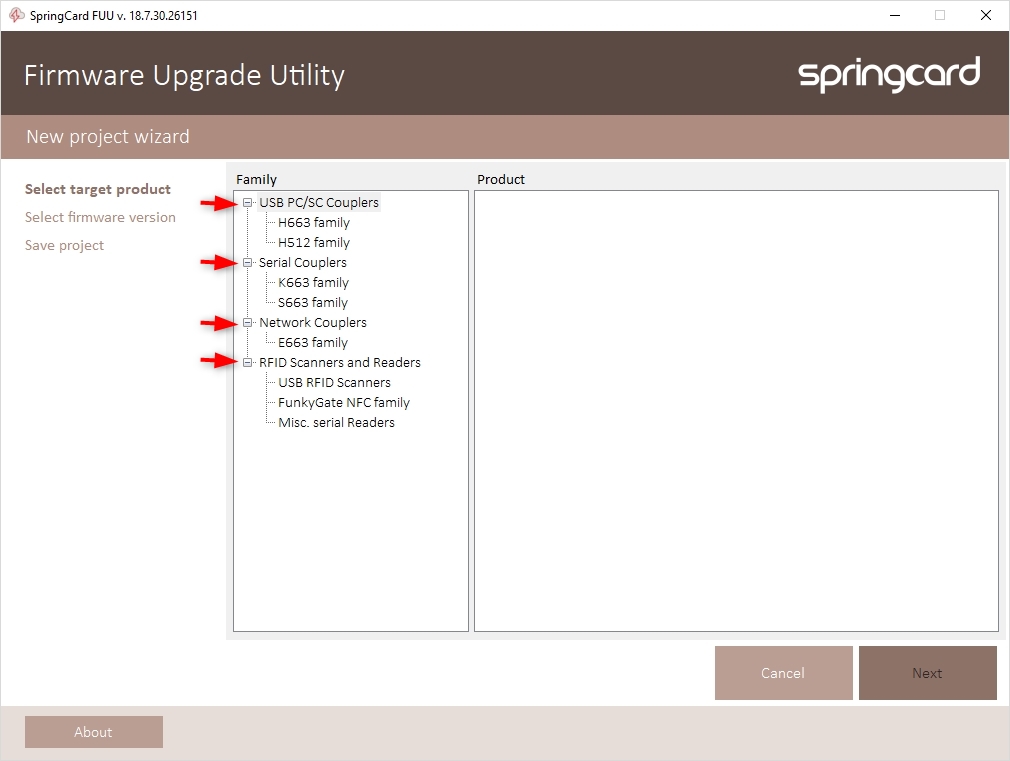
Task: Select H663 family
Action: pos(314,222)
